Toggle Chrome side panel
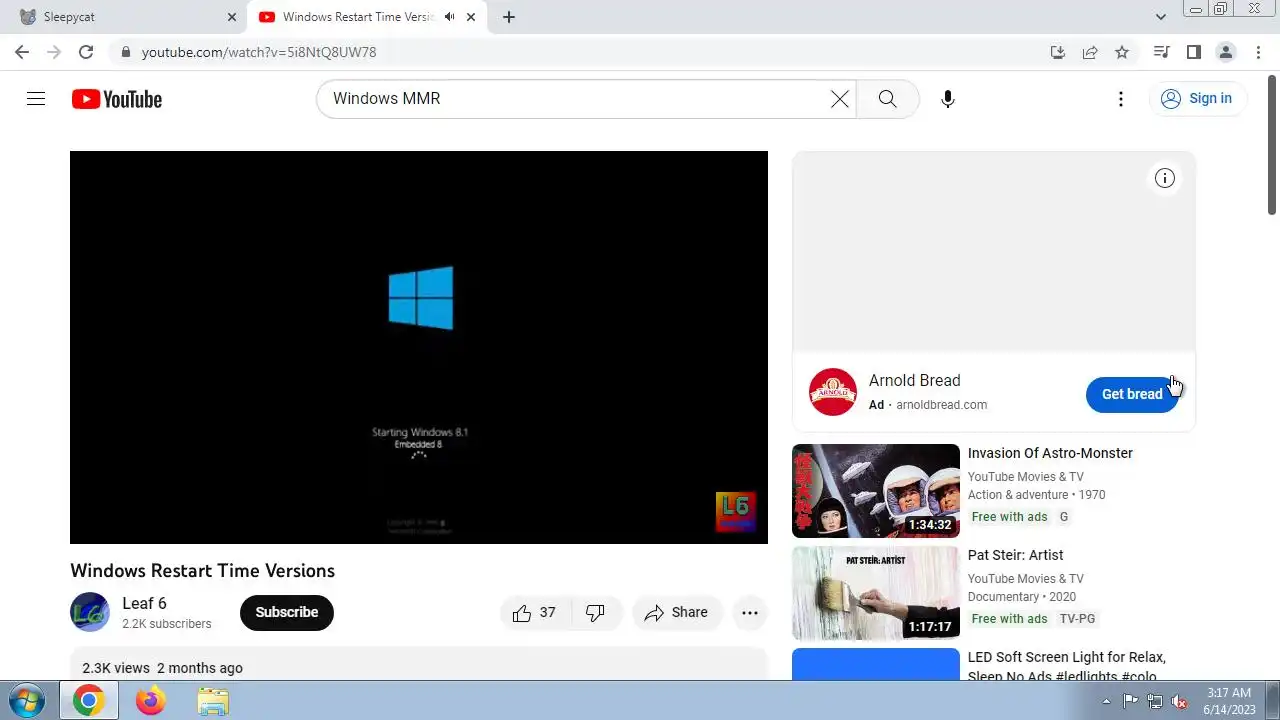 pyautogui.click(x=1193, y=52)
